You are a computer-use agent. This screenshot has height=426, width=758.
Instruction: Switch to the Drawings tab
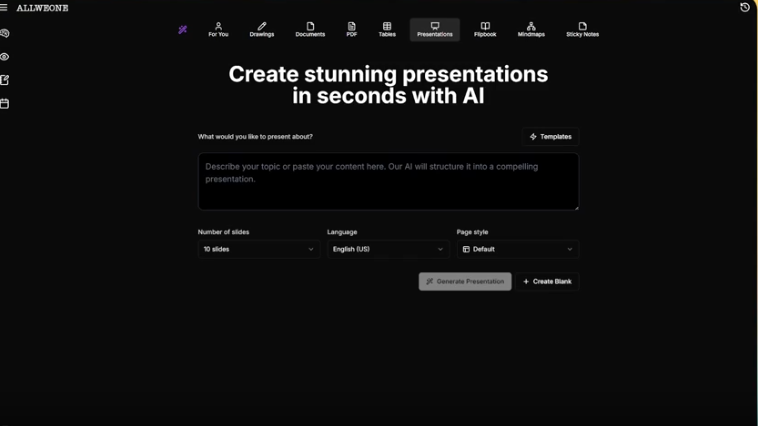262,29
